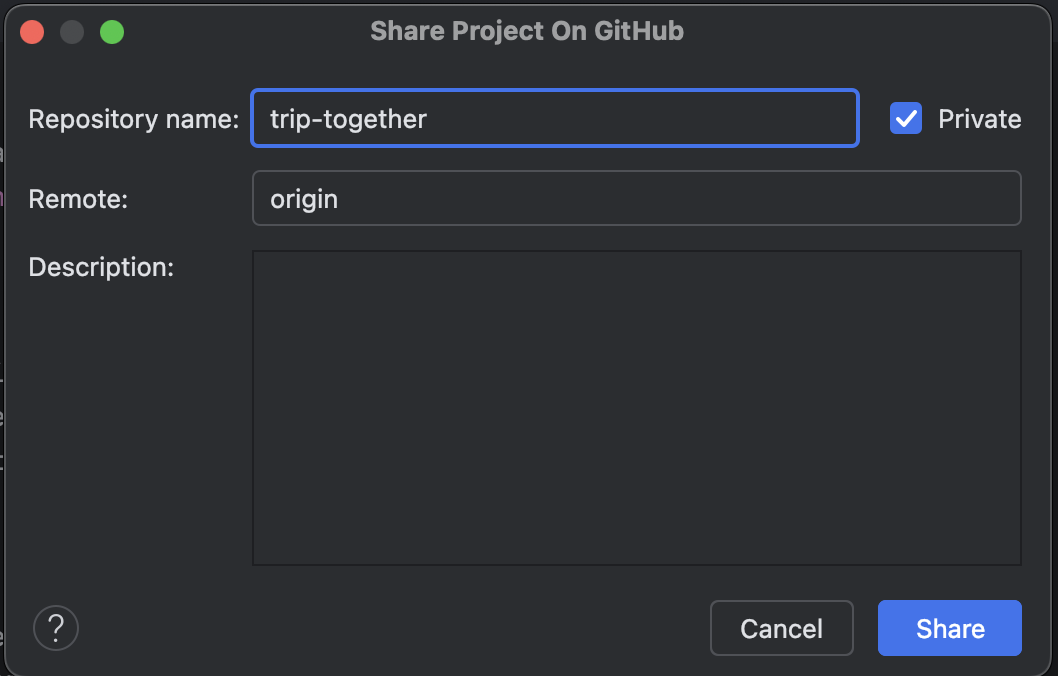Click the white checkmark inside Private box

click(x=906, y=119)
